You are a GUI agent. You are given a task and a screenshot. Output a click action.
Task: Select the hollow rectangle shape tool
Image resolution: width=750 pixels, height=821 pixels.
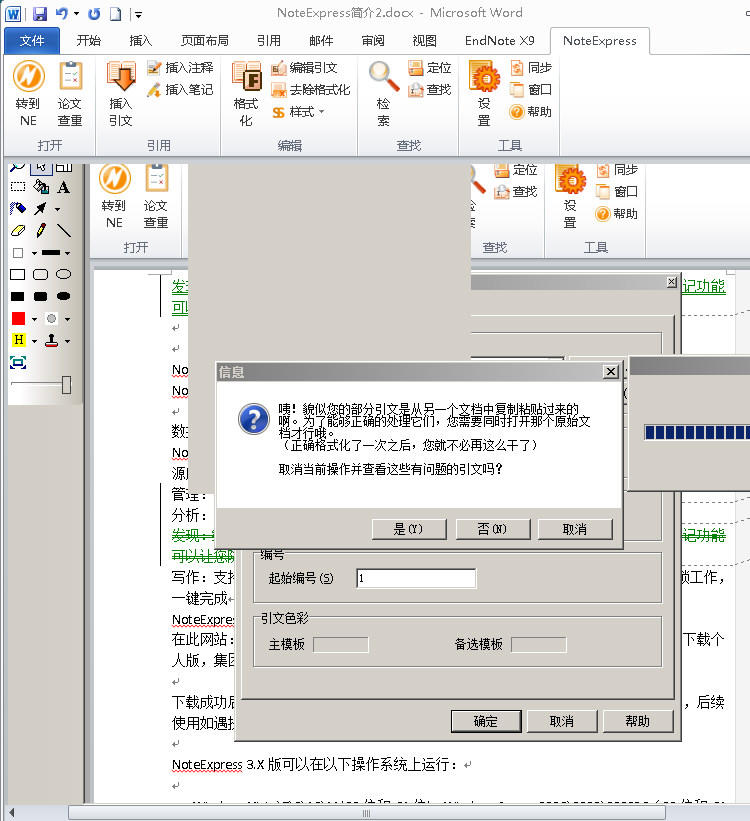tap(18, 274)
